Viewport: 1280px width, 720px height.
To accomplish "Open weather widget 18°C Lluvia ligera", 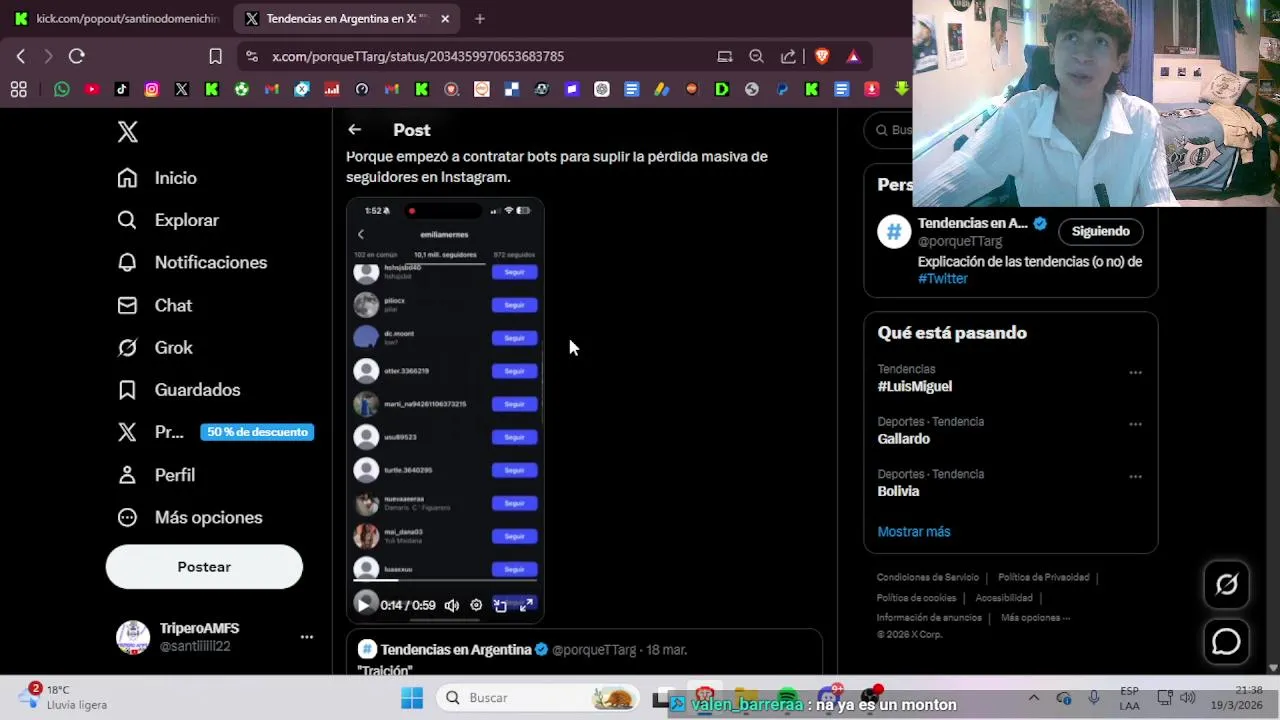I will 62,697.
